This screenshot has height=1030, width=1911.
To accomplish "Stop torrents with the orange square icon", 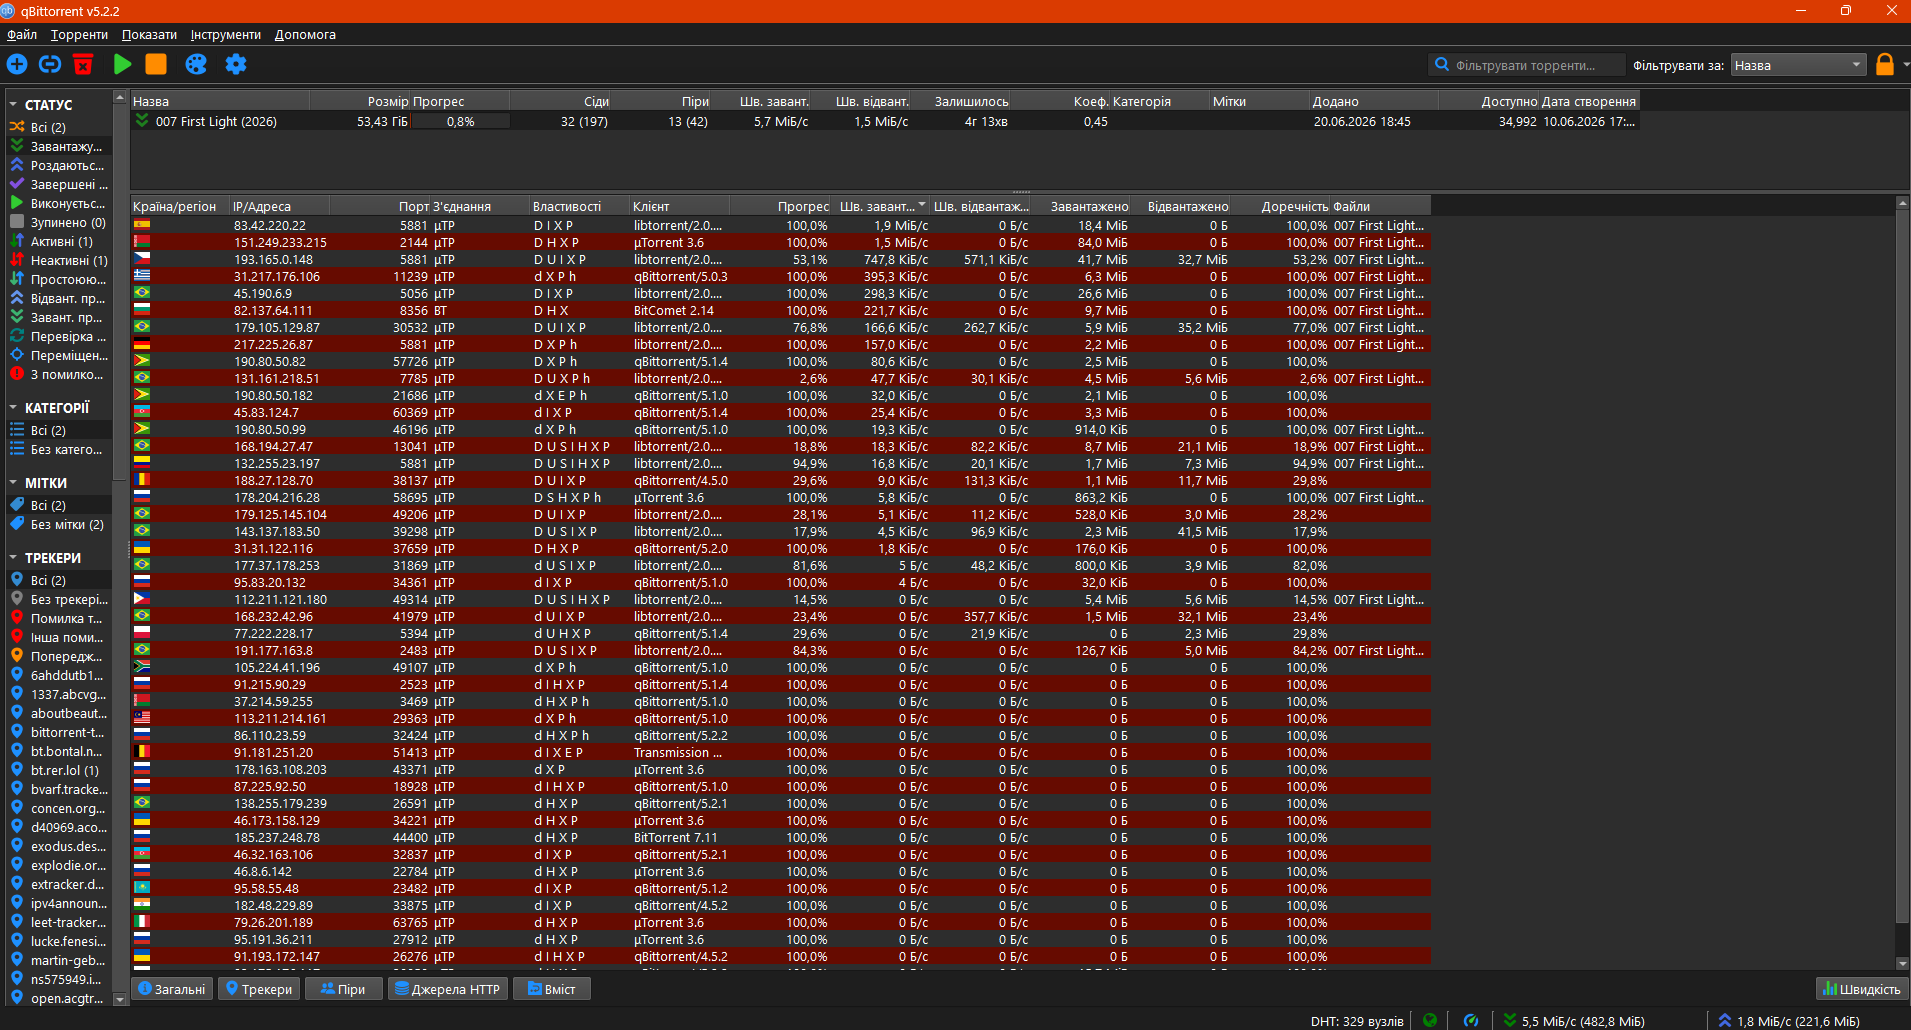I will (156, 64).
